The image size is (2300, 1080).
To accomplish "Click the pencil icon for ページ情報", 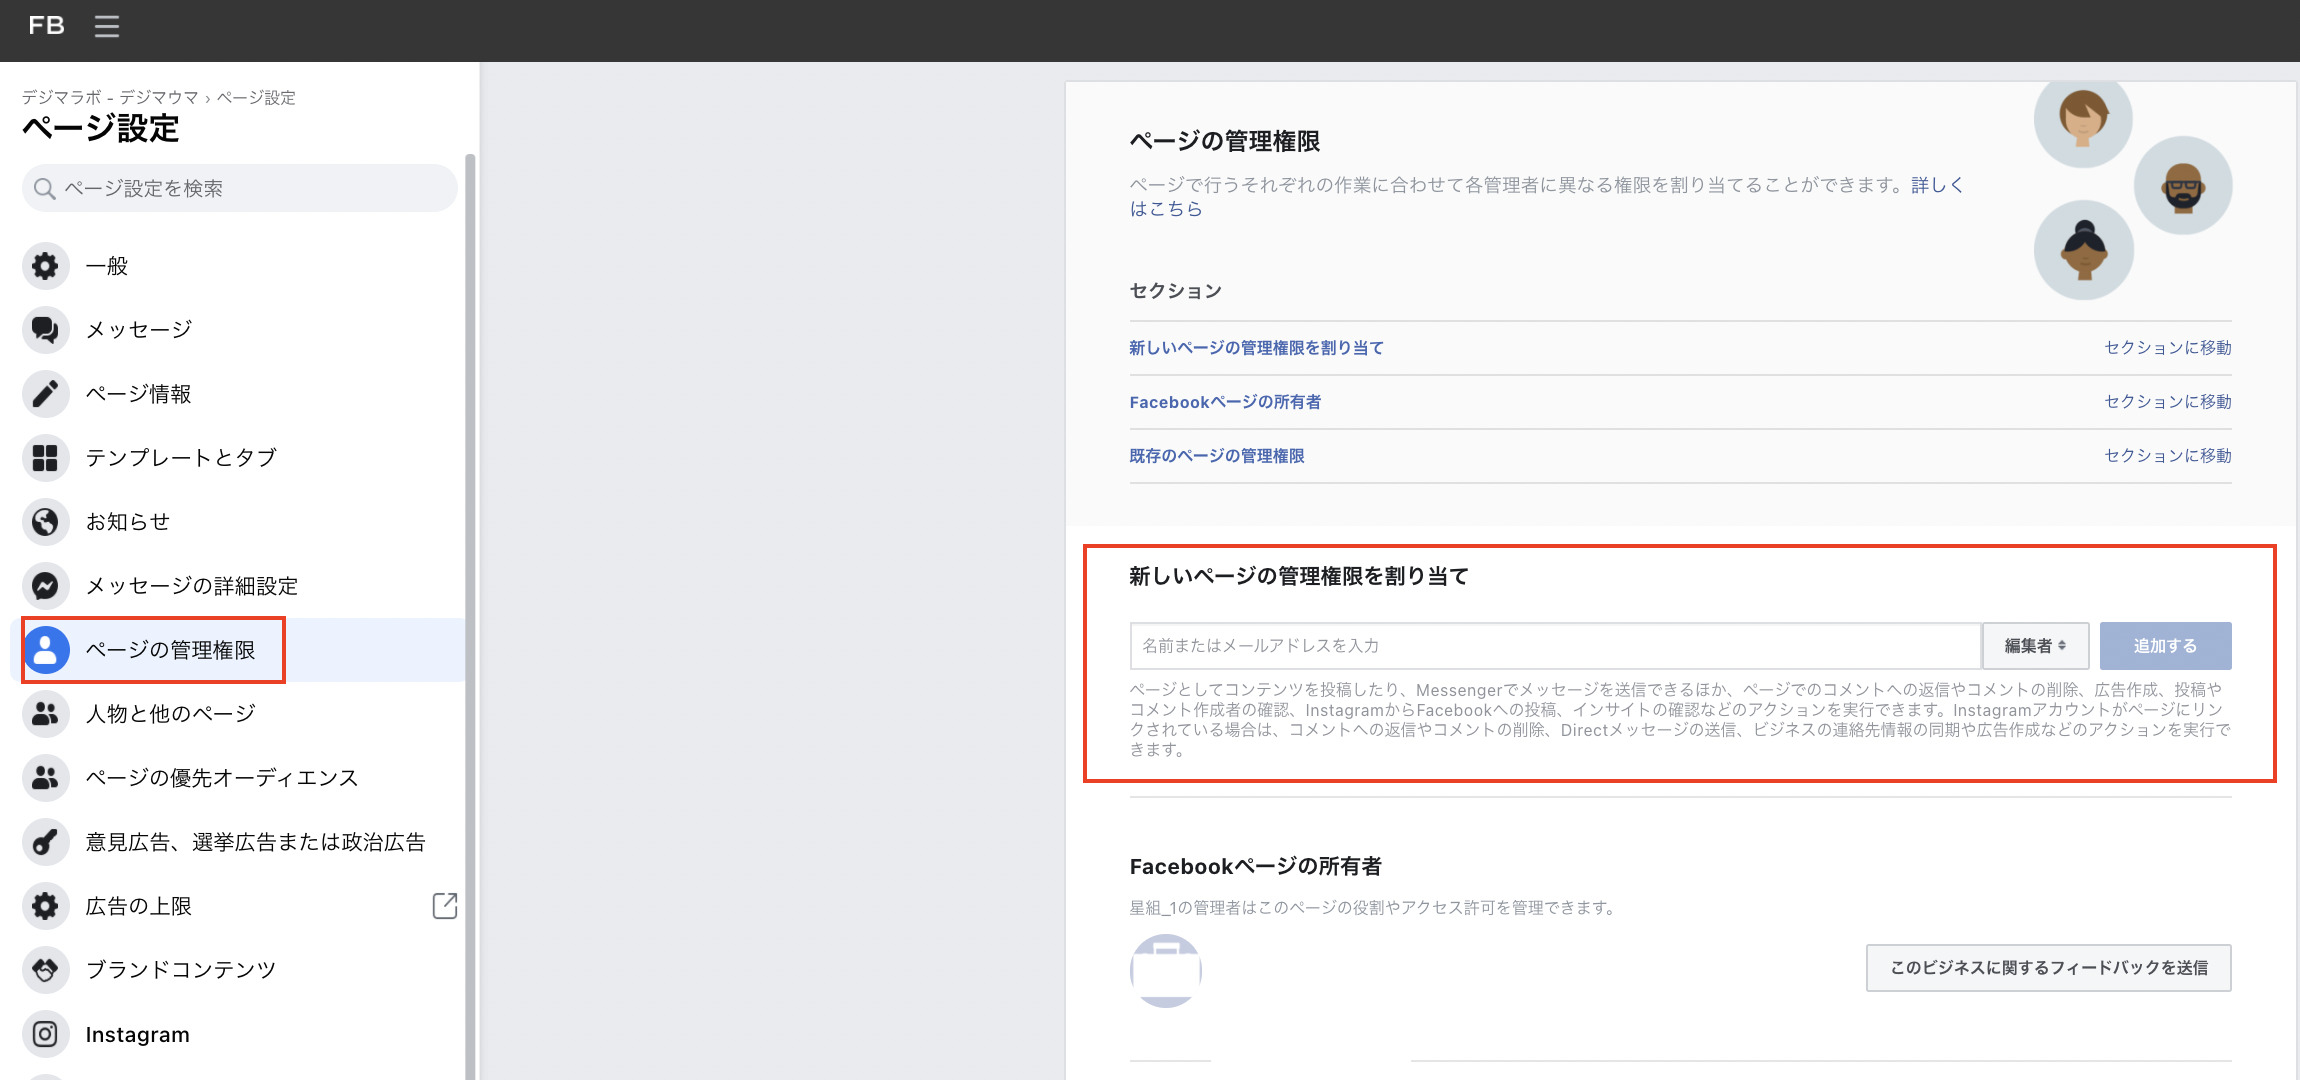I will coord(45,394).
